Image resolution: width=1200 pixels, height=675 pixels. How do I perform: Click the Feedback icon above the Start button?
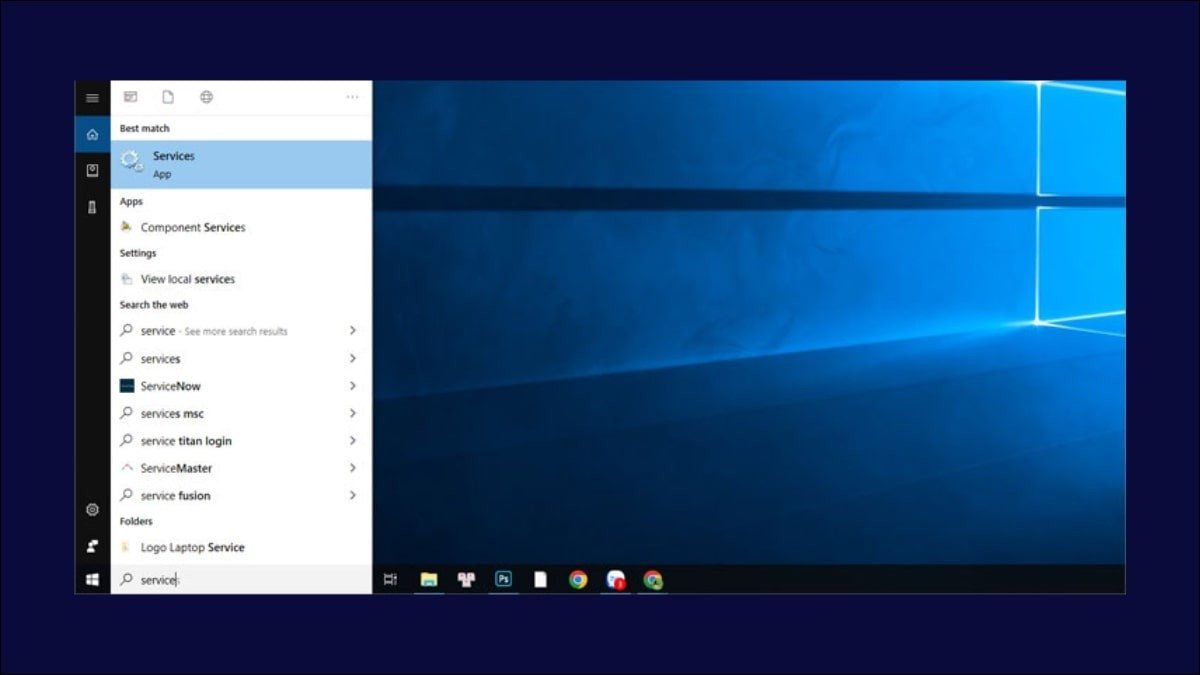[92, 546]
